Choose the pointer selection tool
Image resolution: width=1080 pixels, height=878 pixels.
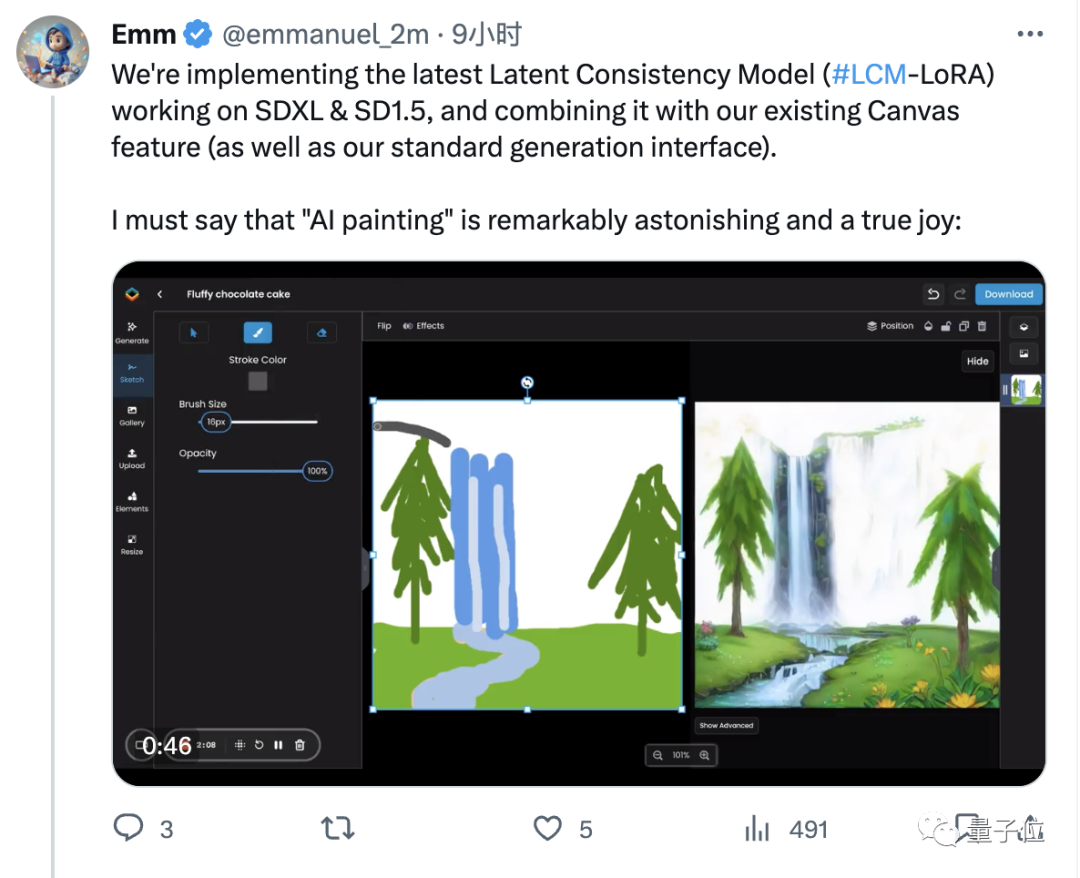[194, 333]
